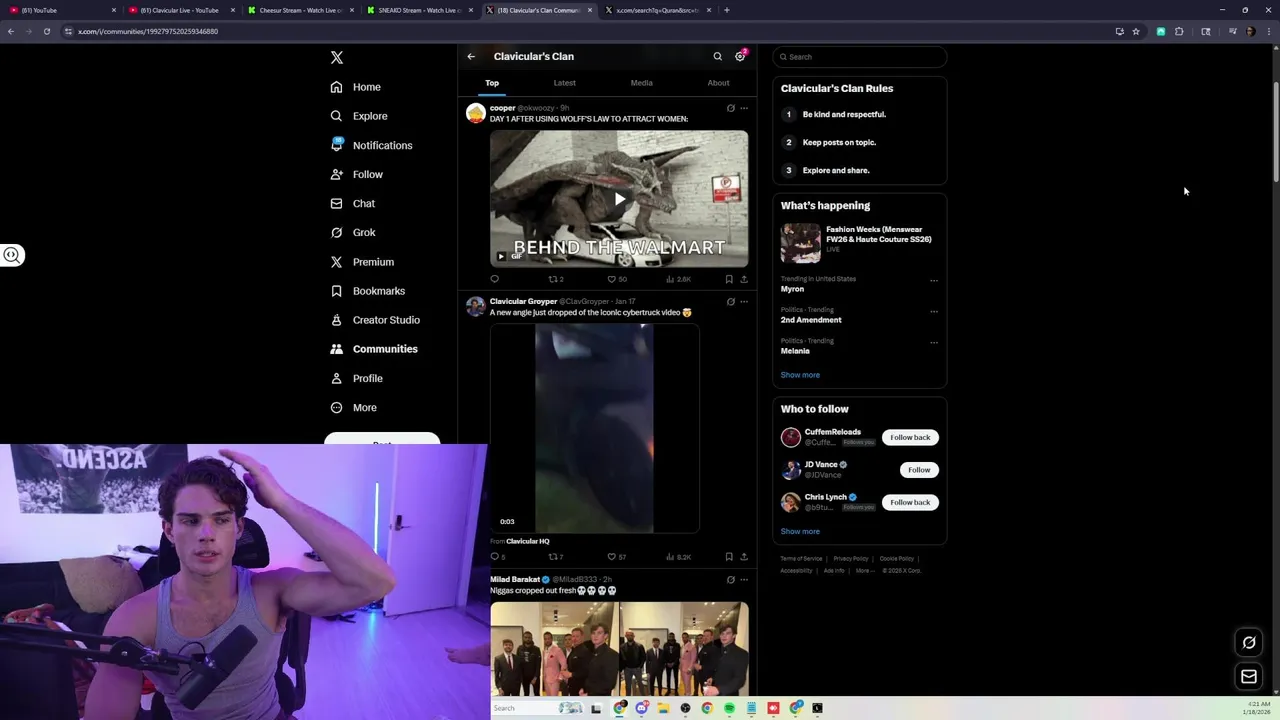This screenshot has height=720, width=1280.
Task: Bookmark this page with star icon
Action: (x=1136, y=31)
